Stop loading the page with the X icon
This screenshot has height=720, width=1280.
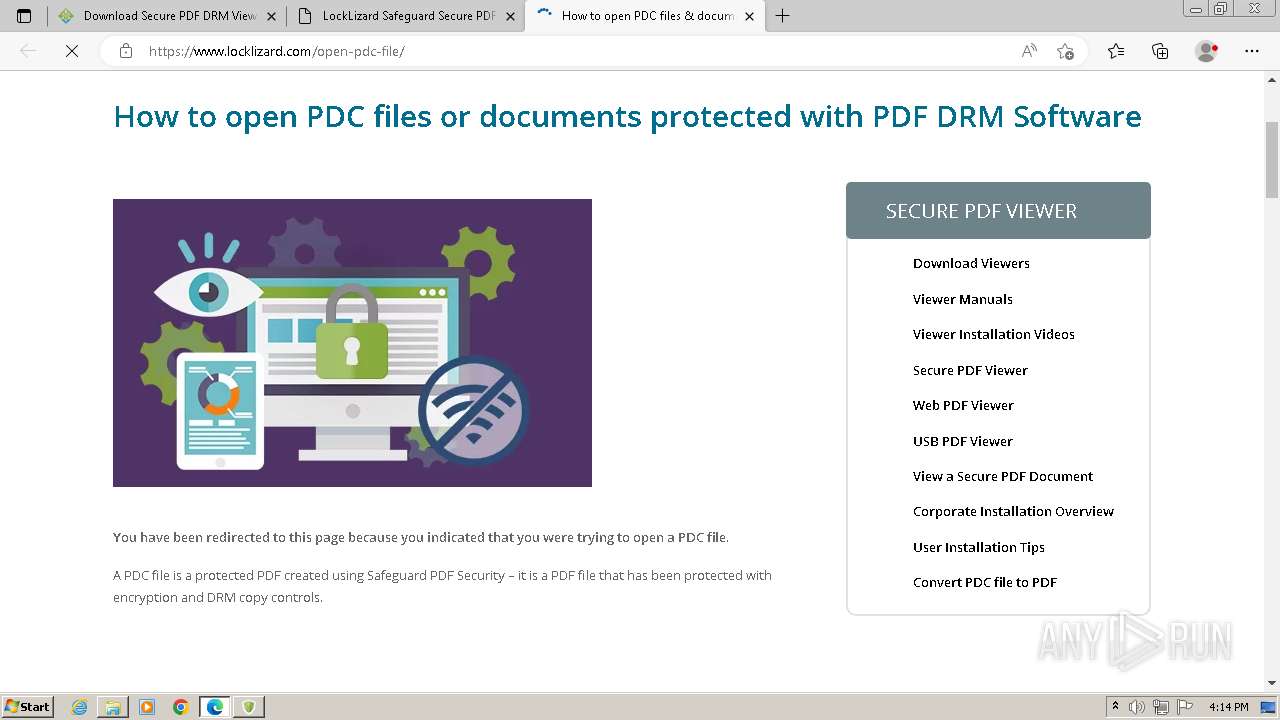[72, 51]
